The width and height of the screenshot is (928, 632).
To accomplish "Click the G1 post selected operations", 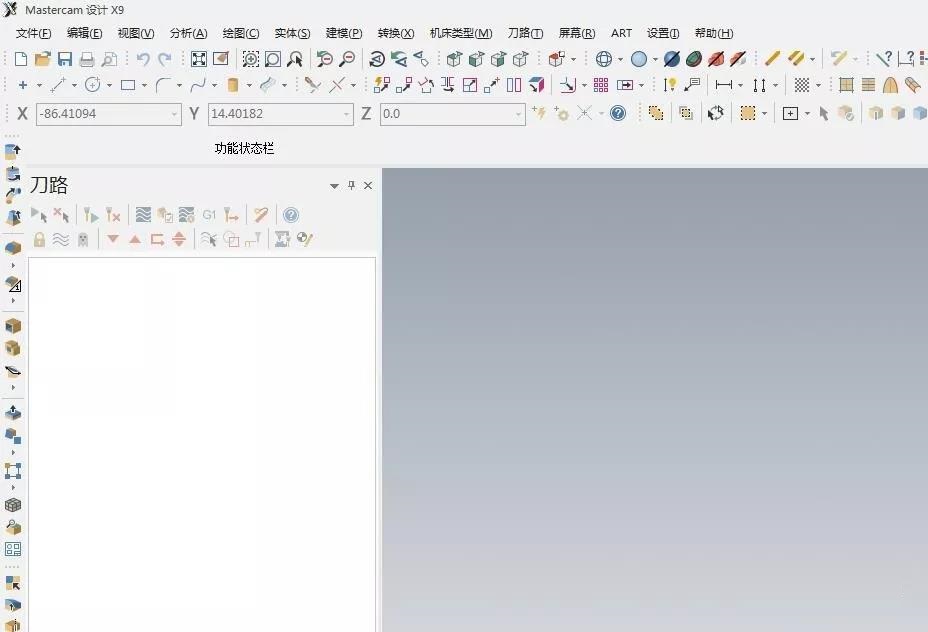I will 209,215.
